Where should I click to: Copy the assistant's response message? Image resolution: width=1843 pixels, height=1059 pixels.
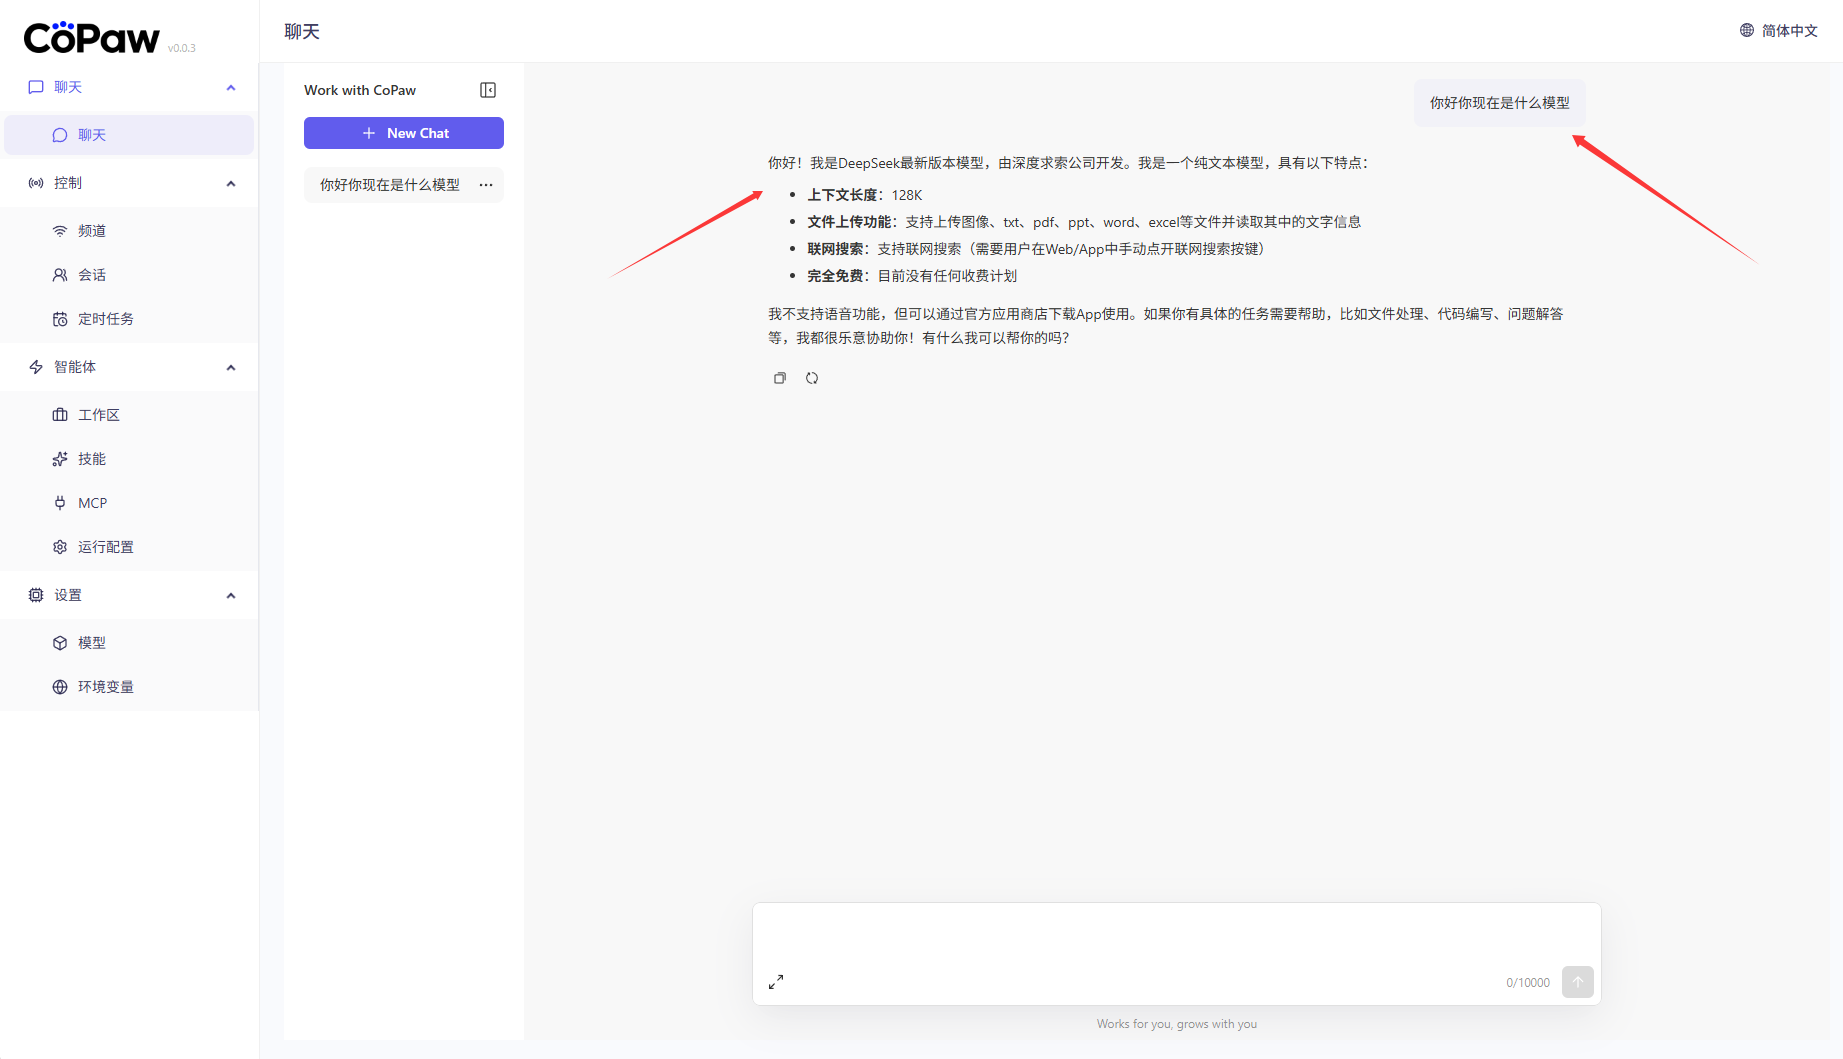tap(780, 378)
